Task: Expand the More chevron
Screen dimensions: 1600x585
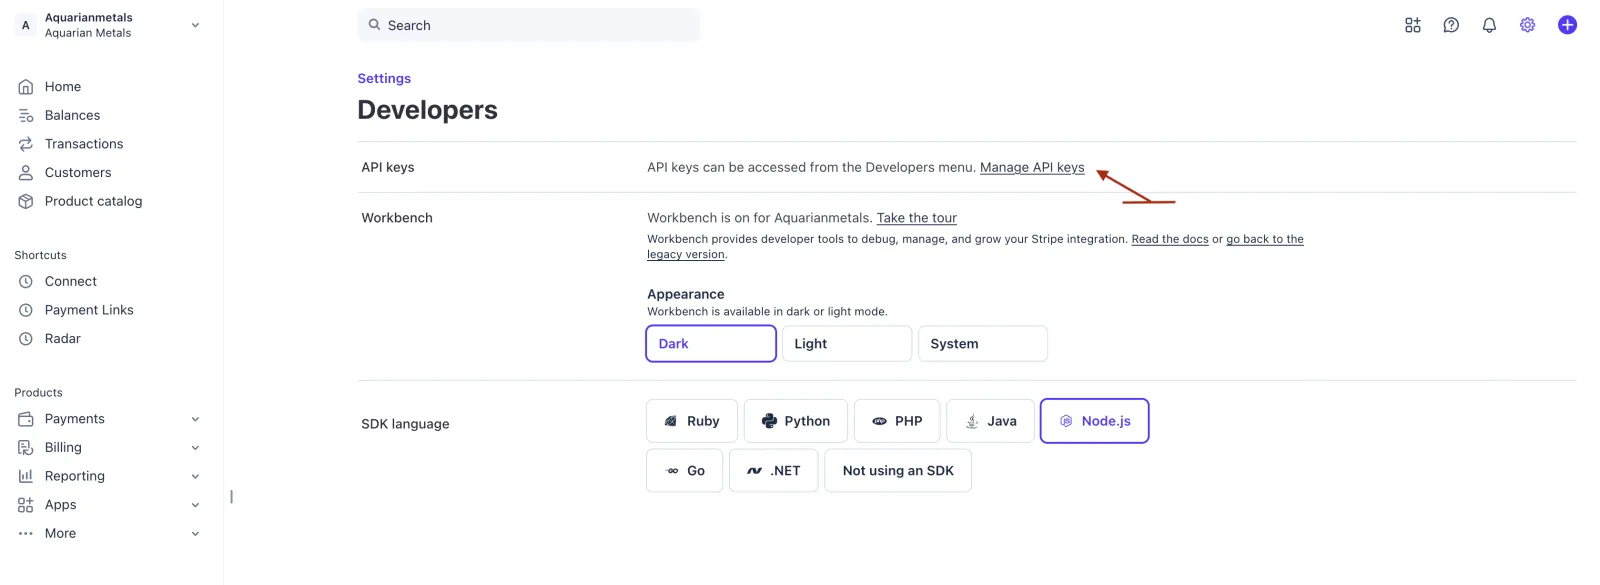Action: 195,534
